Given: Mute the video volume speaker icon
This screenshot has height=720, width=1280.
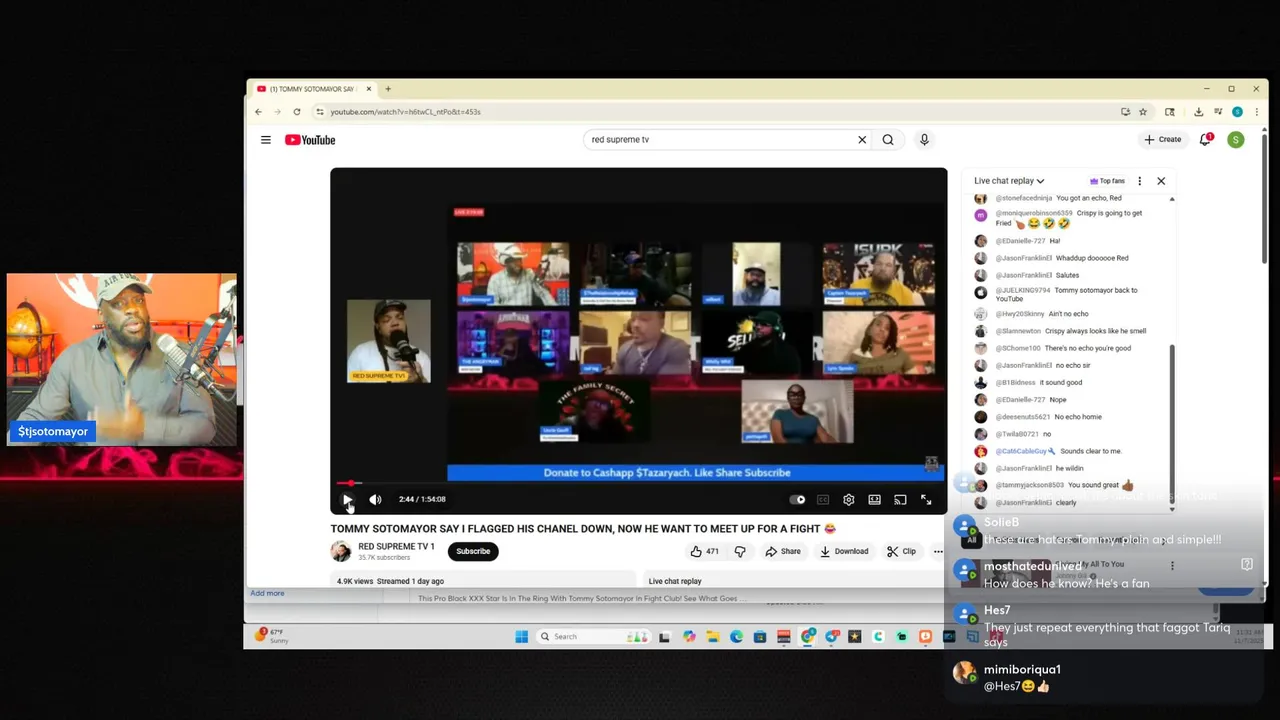Looking at the screenshot, I should (x=375, y=499).
